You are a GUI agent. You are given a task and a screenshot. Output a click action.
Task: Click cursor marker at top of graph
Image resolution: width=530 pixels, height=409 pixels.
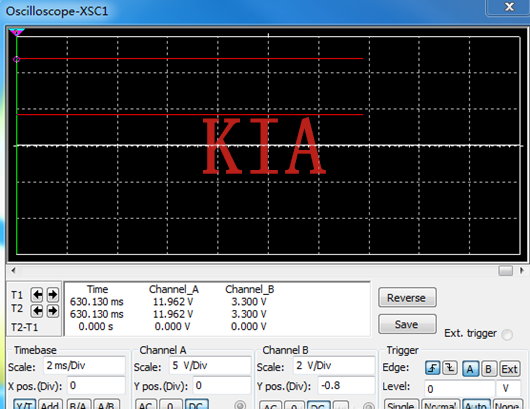pos(16,32)
